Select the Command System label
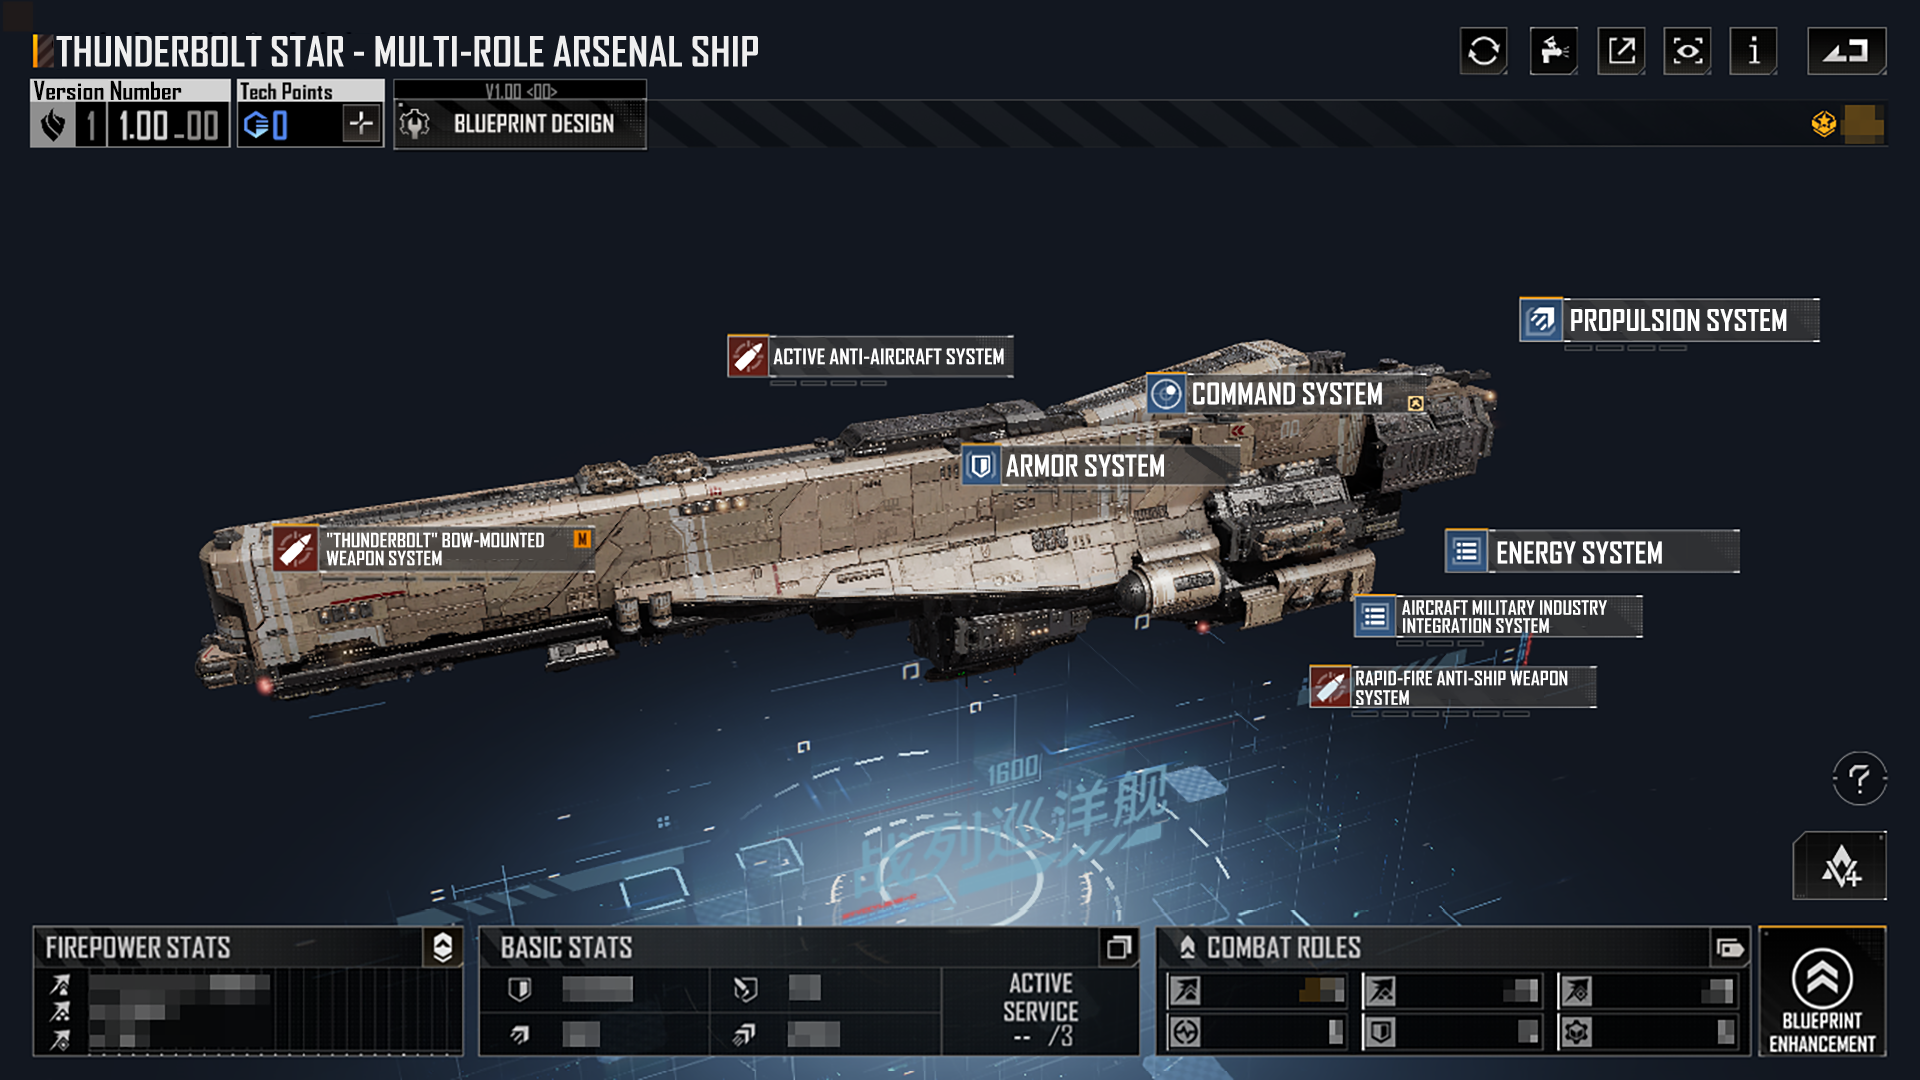Viewport: 1920px width, 1080px height. (x=1287, y=395)
